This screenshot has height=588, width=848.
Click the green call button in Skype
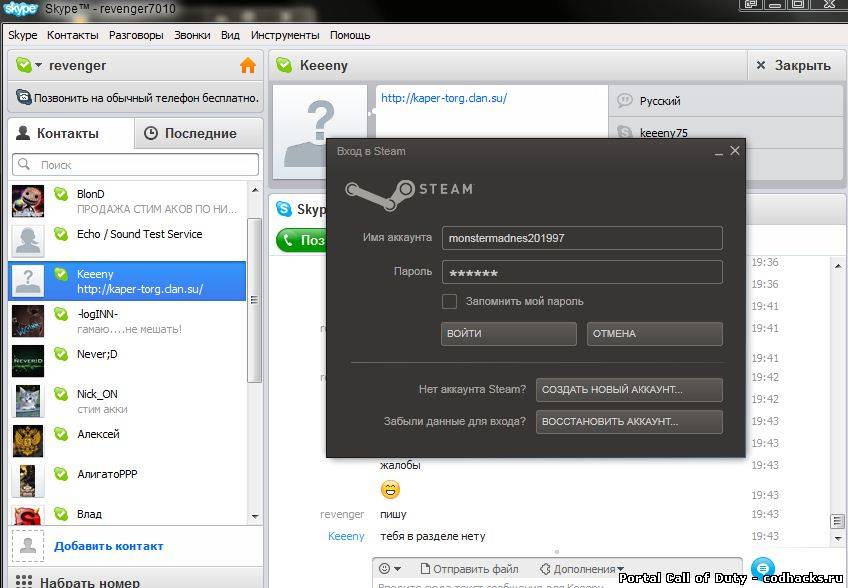click(x=301, y=240)
